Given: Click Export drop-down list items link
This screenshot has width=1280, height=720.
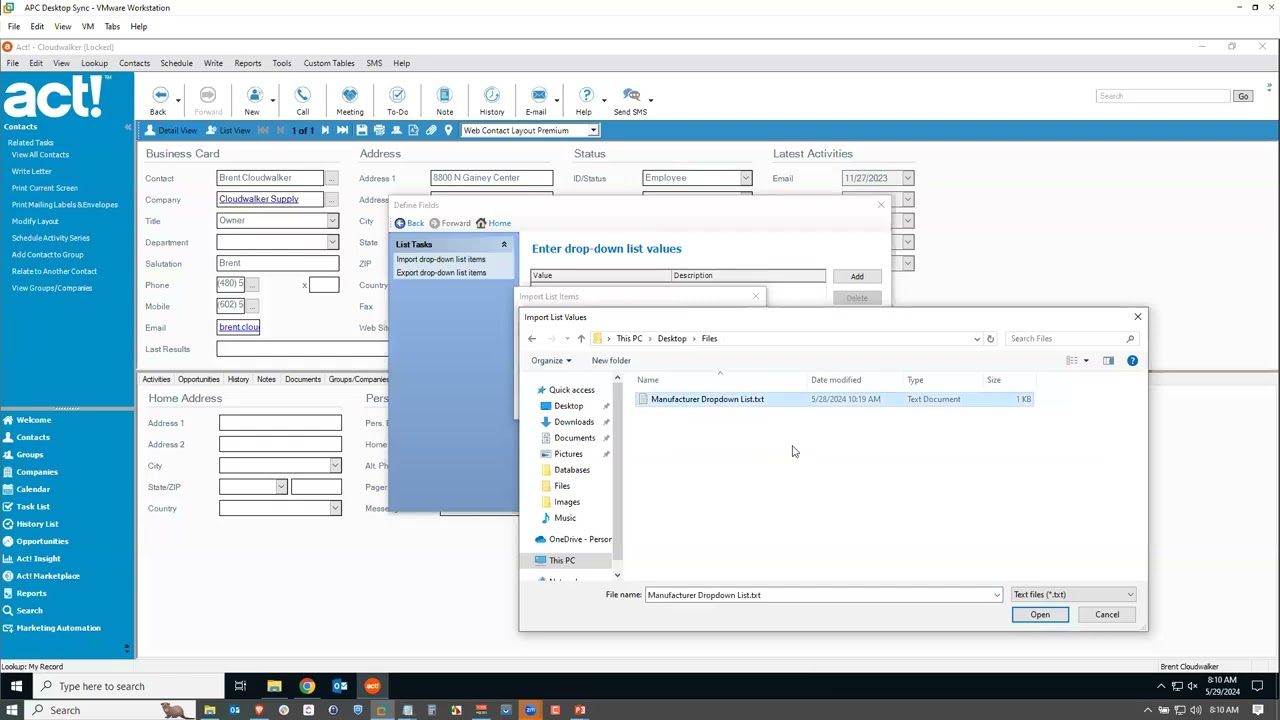Looking at the screenshot, I should [441, 273].
